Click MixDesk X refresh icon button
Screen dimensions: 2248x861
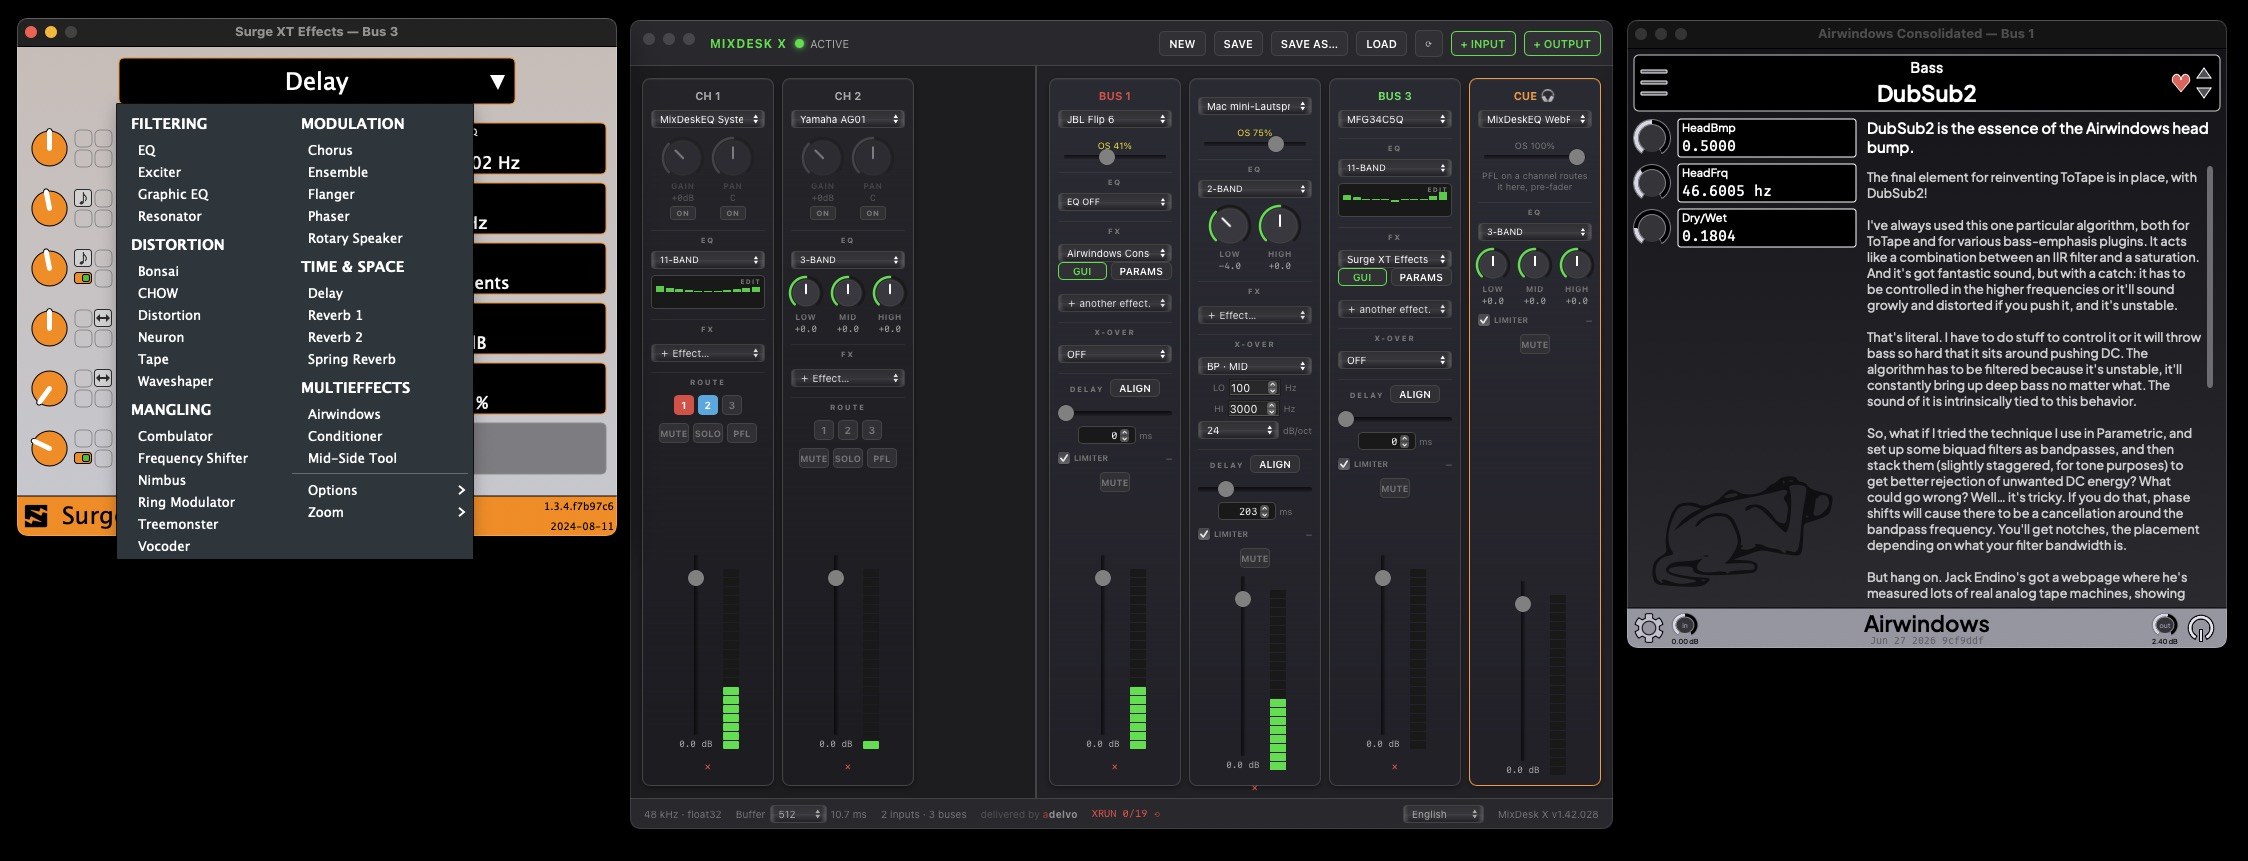[x=1428, y=44]
